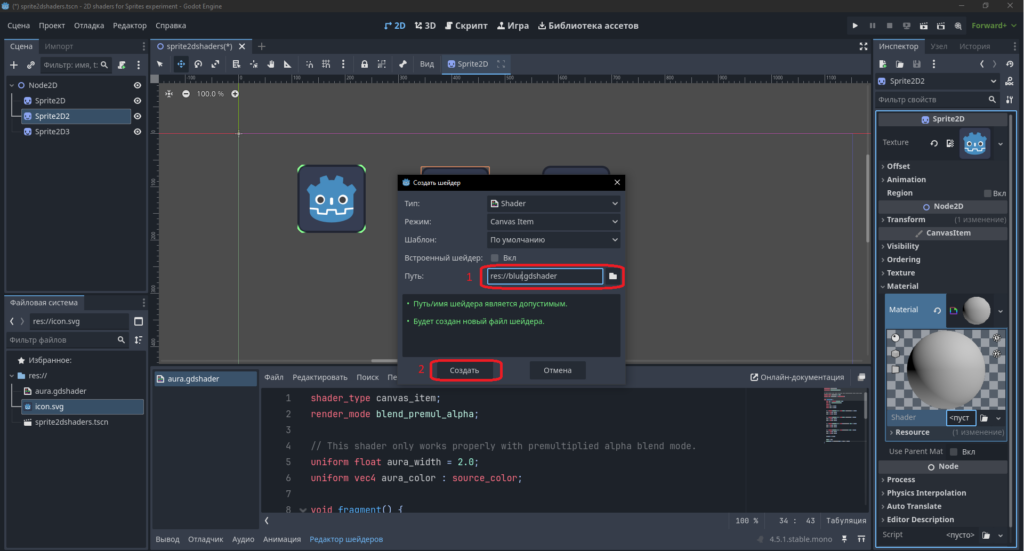Hide the Sprite2D2 node
1024x551 pixels.
137,116
